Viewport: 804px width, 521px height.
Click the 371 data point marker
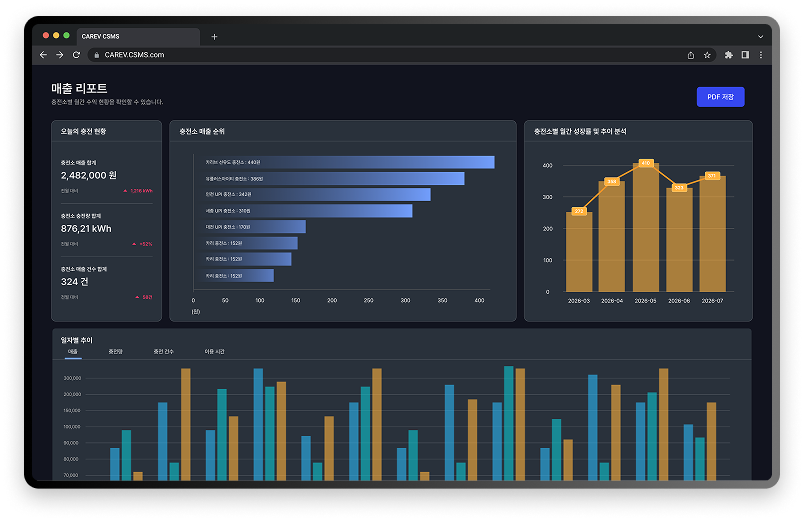point(712,176)
